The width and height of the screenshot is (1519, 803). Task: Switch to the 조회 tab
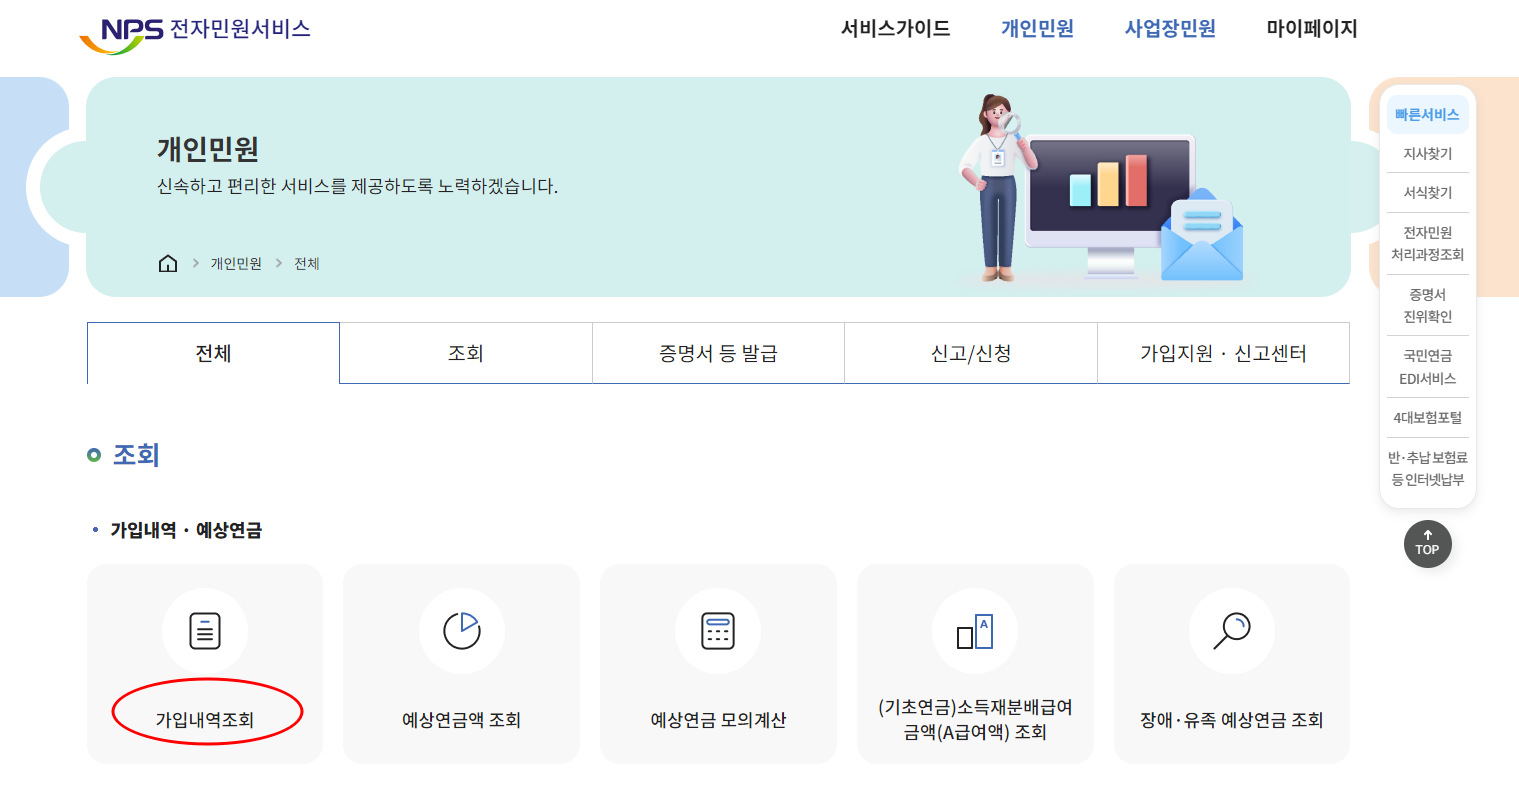[x=465, y=352]
